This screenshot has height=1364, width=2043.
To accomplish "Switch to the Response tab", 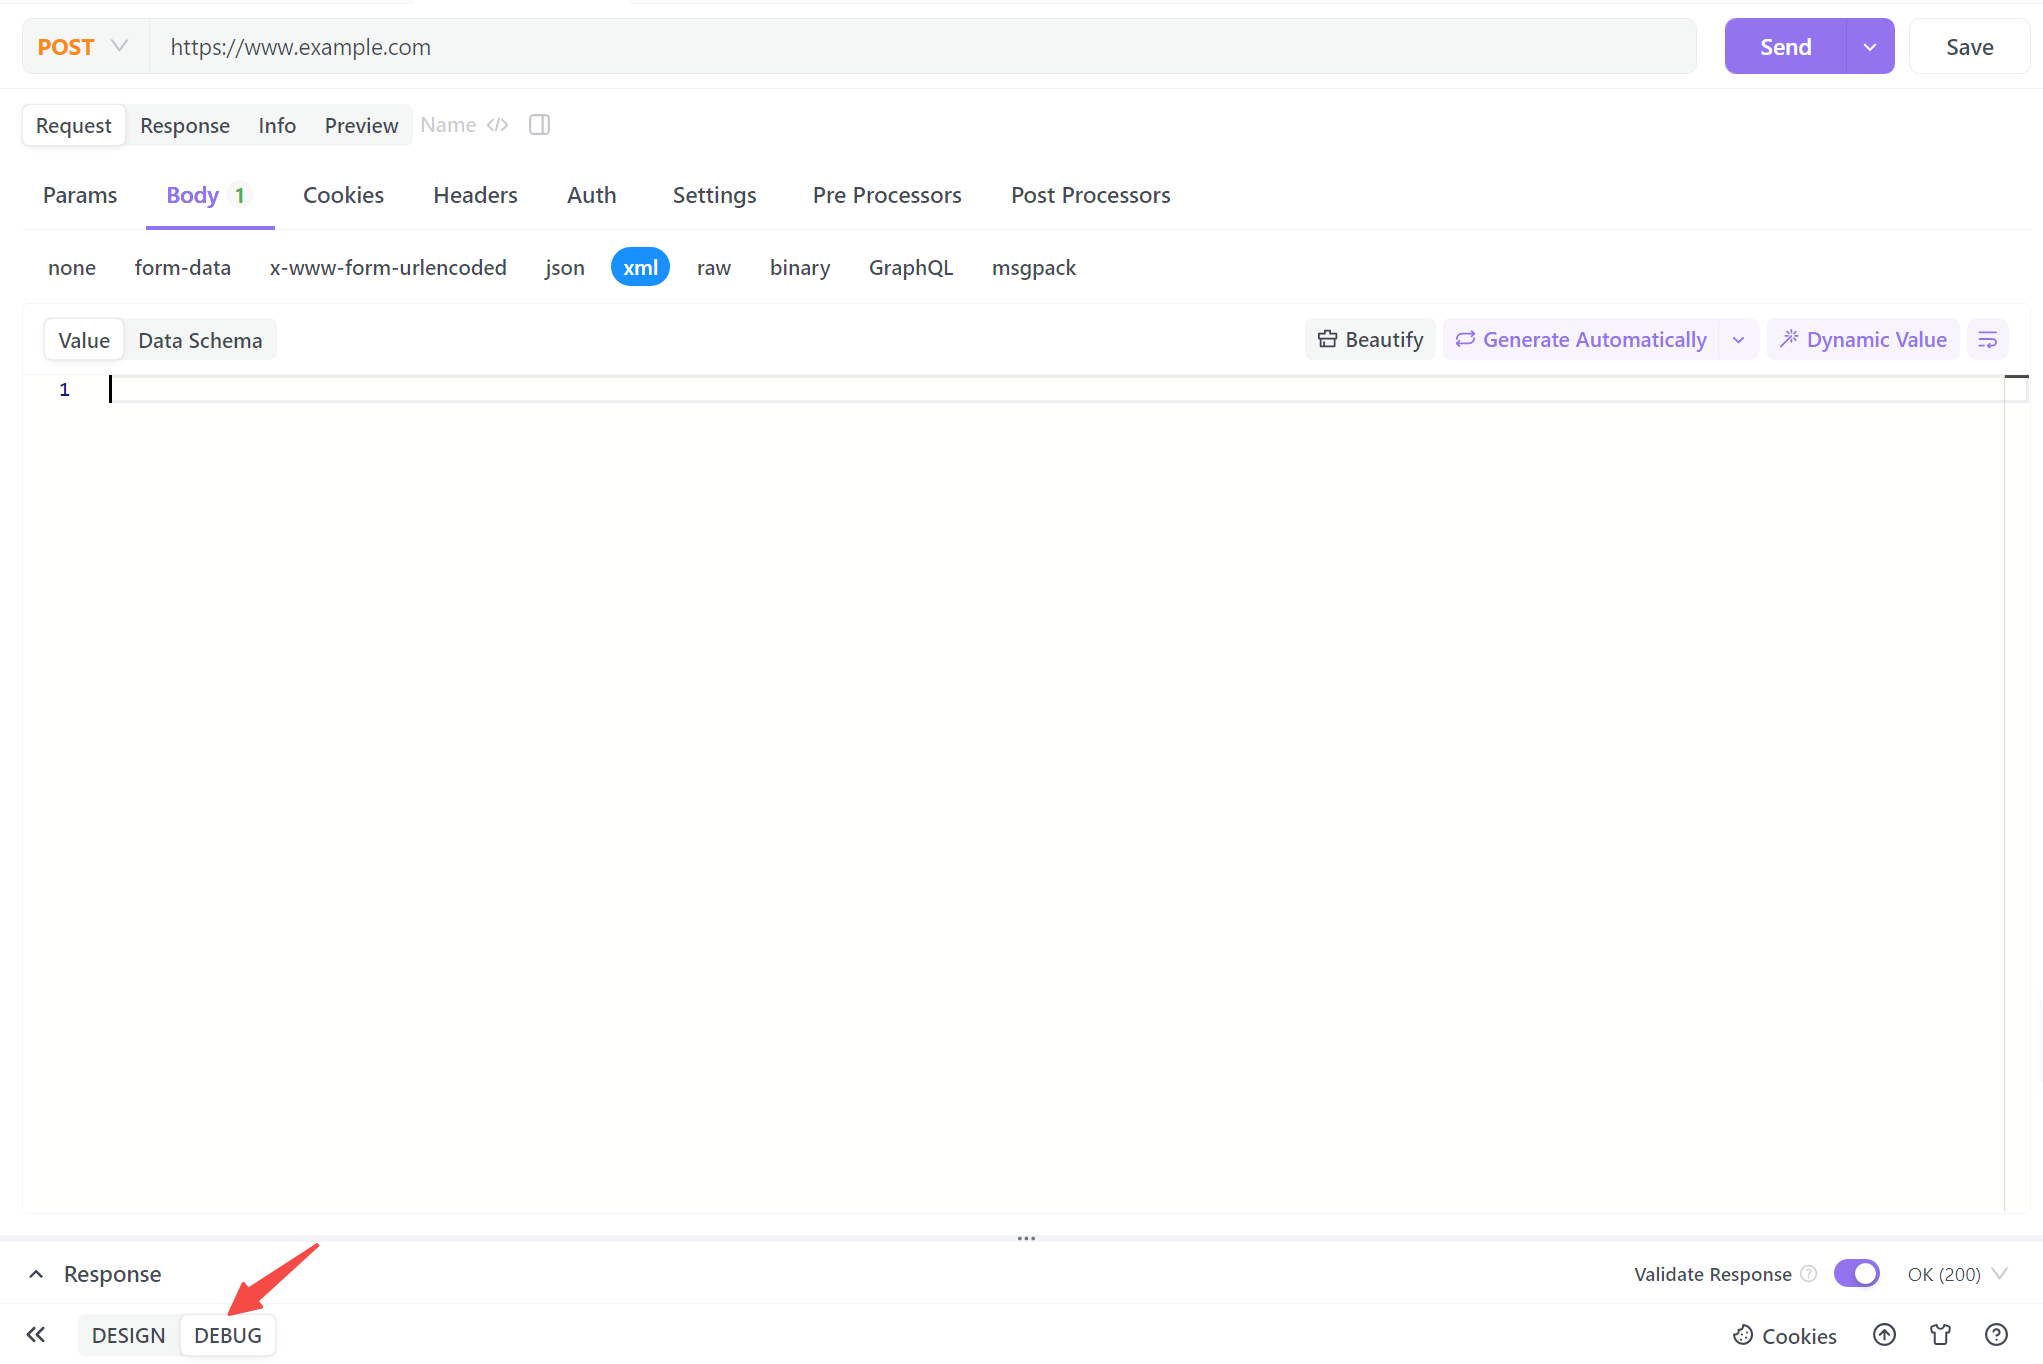I will (x=183, y=125).
